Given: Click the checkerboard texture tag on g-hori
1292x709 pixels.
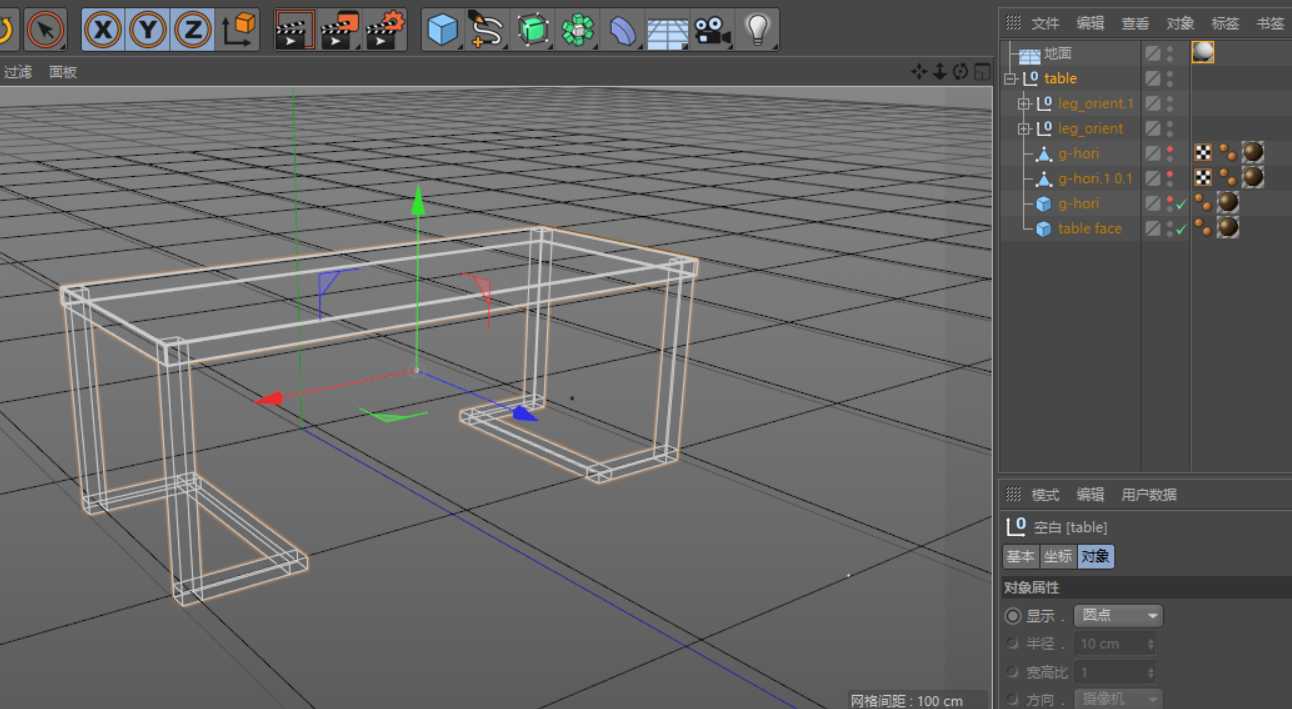Looking at the screenshot, I should tap(1205, 152).
